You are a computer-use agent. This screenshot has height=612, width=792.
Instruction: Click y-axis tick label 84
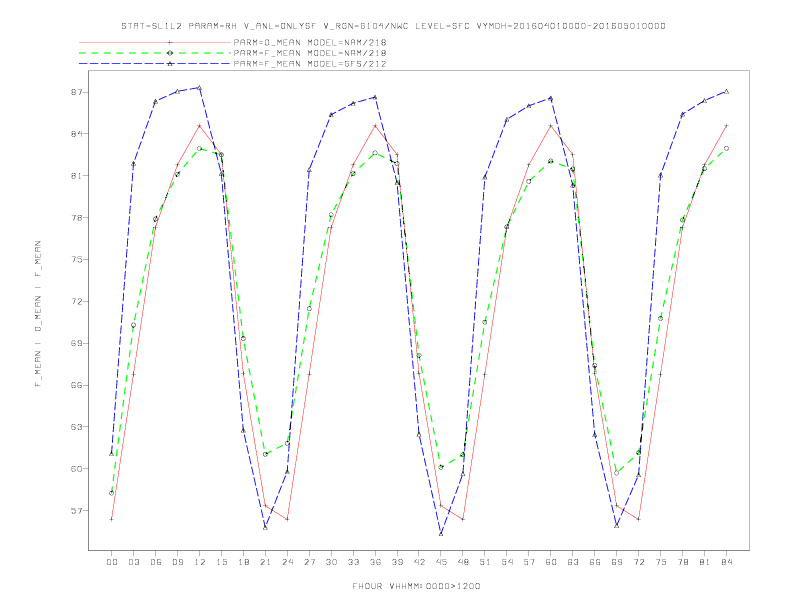77,134
